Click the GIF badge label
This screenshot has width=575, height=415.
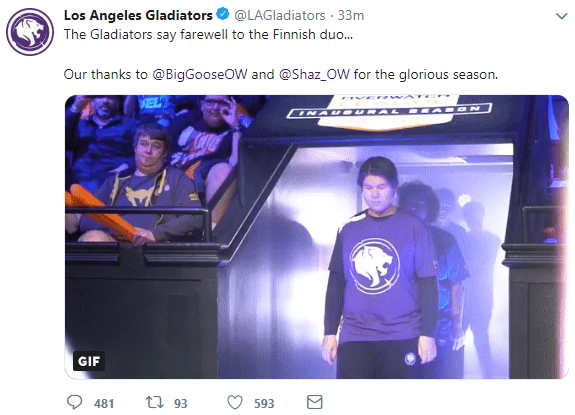(89, 361)
